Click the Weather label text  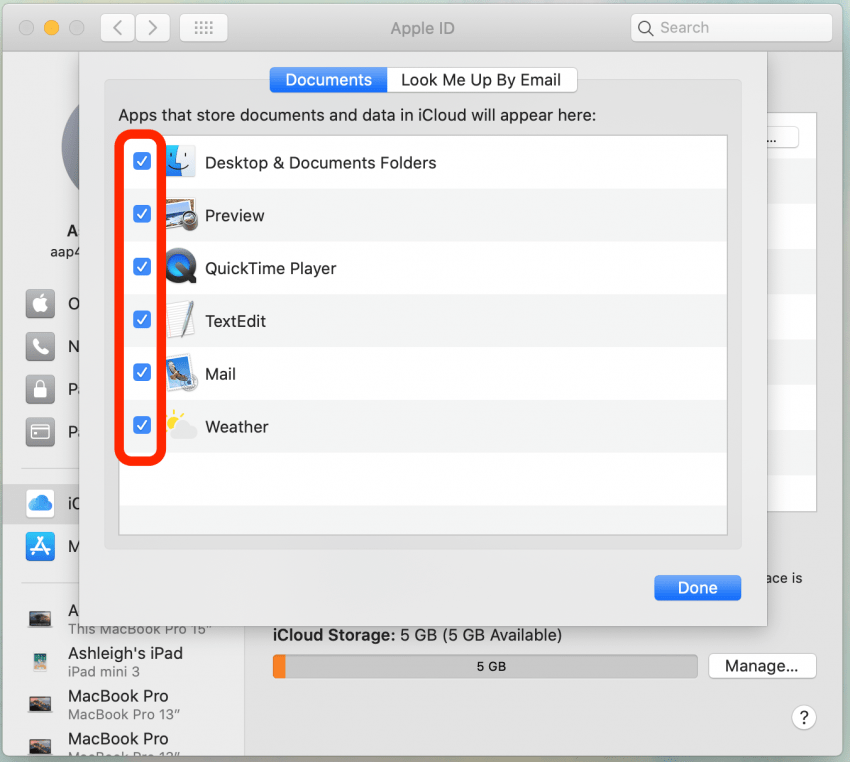237,427
